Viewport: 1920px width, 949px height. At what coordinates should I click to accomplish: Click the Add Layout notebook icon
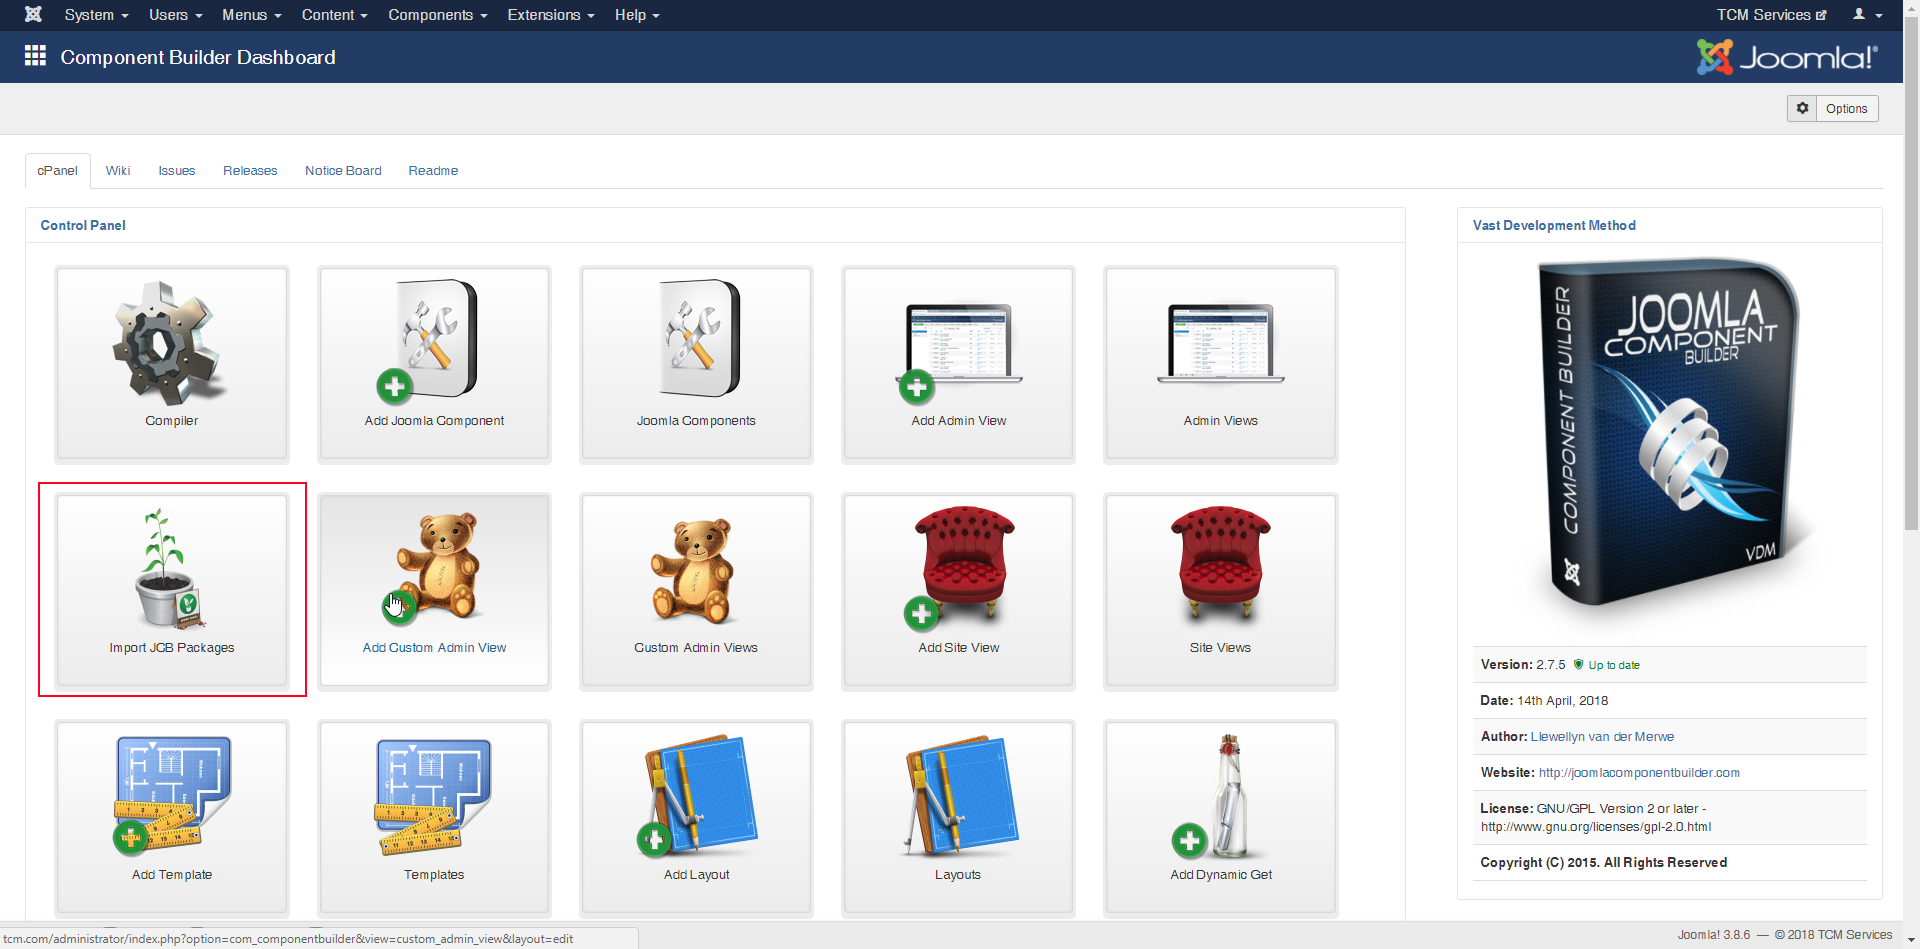coord(697,795)
